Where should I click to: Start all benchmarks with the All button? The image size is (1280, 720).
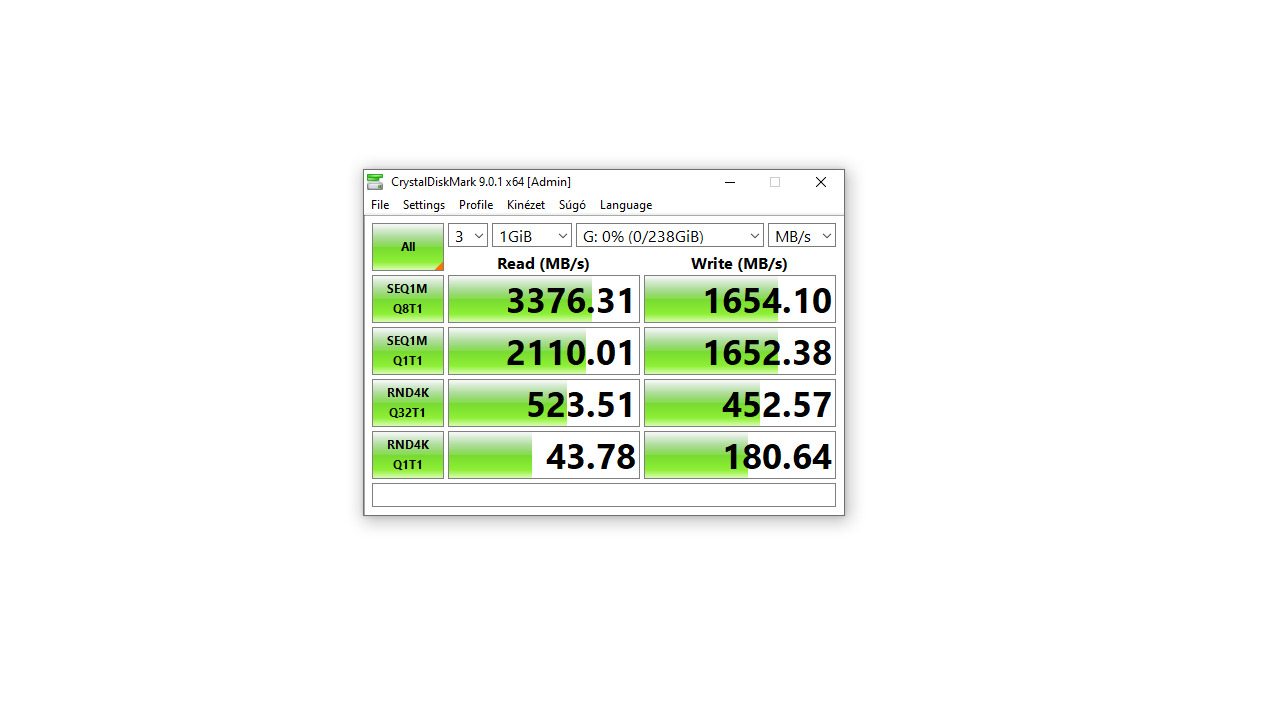point(408,247)
